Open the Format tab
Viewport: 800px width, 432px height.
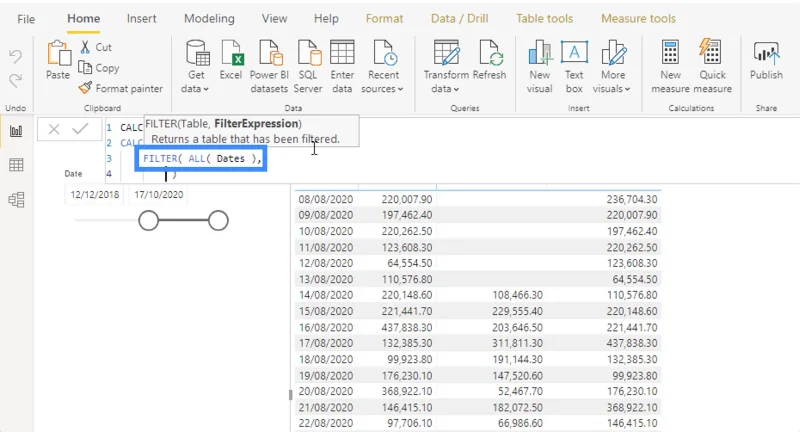[x=384, y=19]
